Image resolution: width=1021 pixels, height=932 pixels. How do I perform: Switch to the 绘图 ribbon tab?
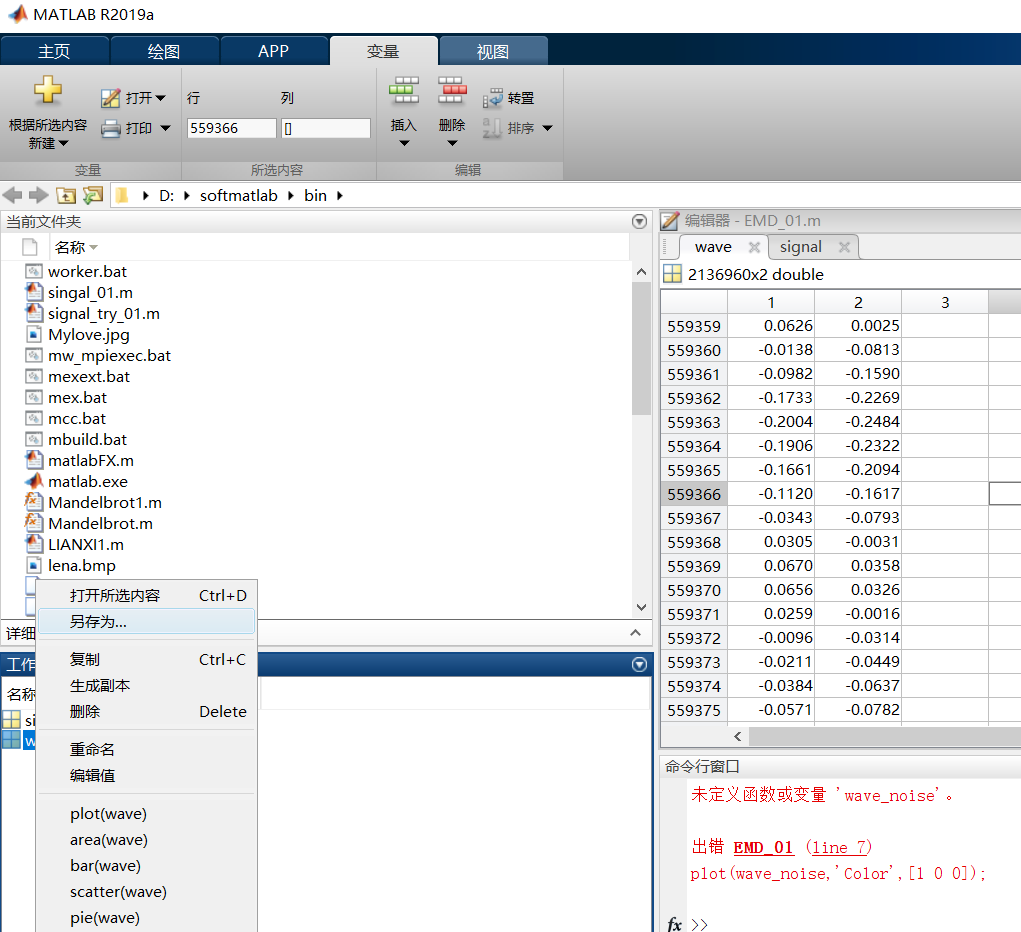164,50
